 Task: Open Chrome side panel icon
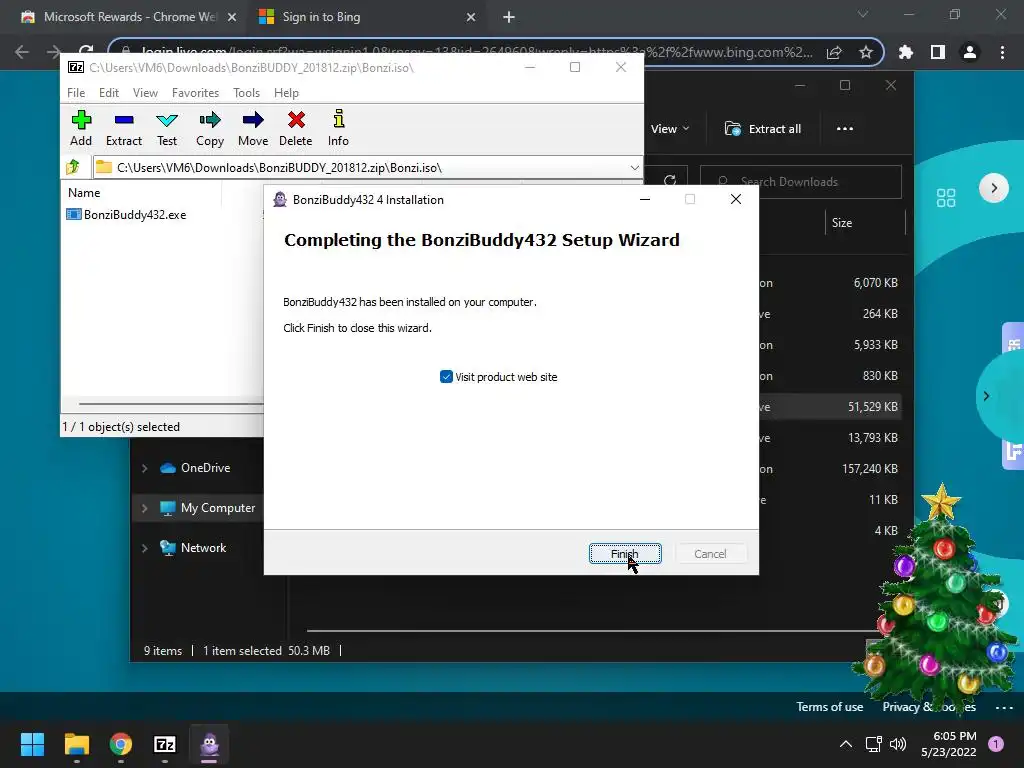click(x=938, y=52)
